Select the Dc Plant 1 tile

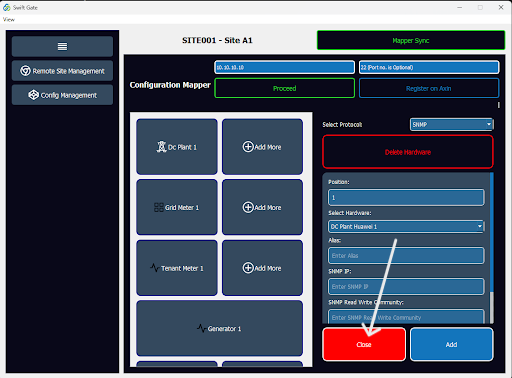[177, 147]
